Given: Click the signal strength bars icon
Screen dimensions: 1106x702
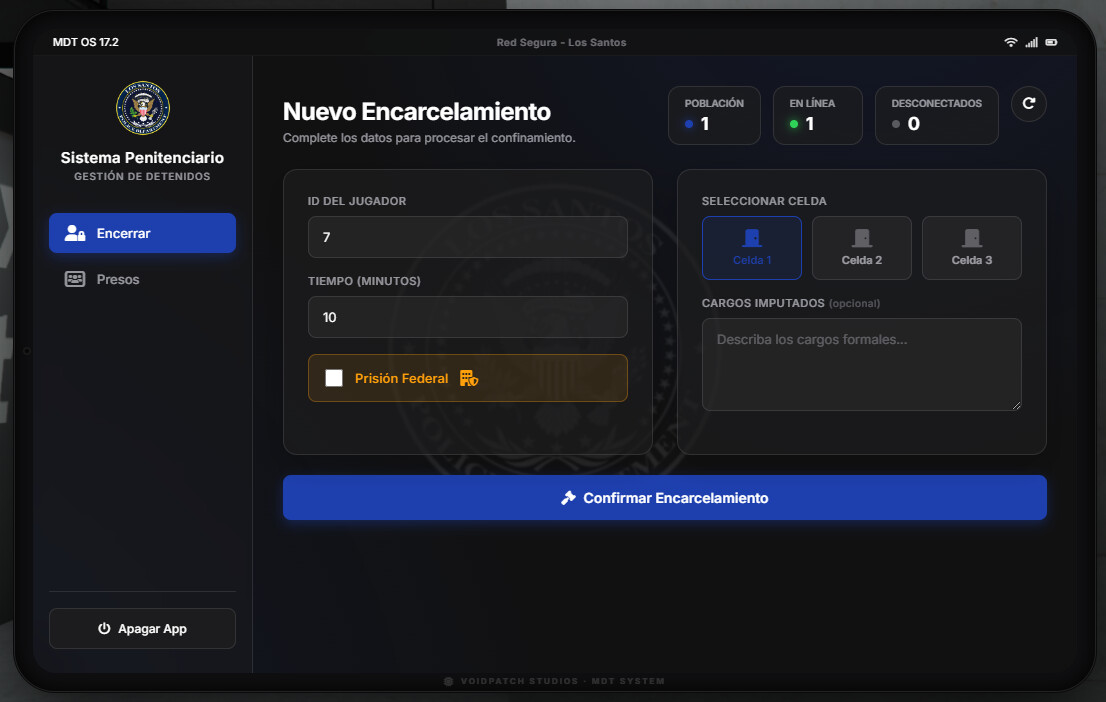Looking at the screenshot, I should [1031, 42].
